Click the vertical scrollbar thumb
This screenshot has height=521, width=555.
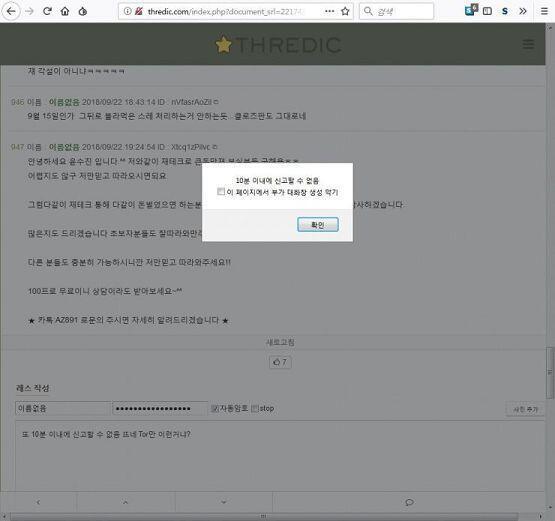pyautogui.click(x=550, y=372)
